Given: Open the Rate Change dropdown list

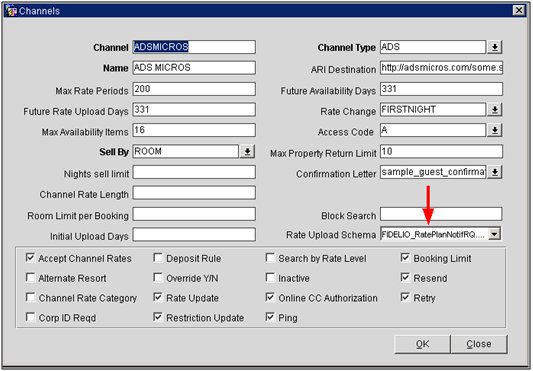Looking at the screenshot, I should (495, 109).
